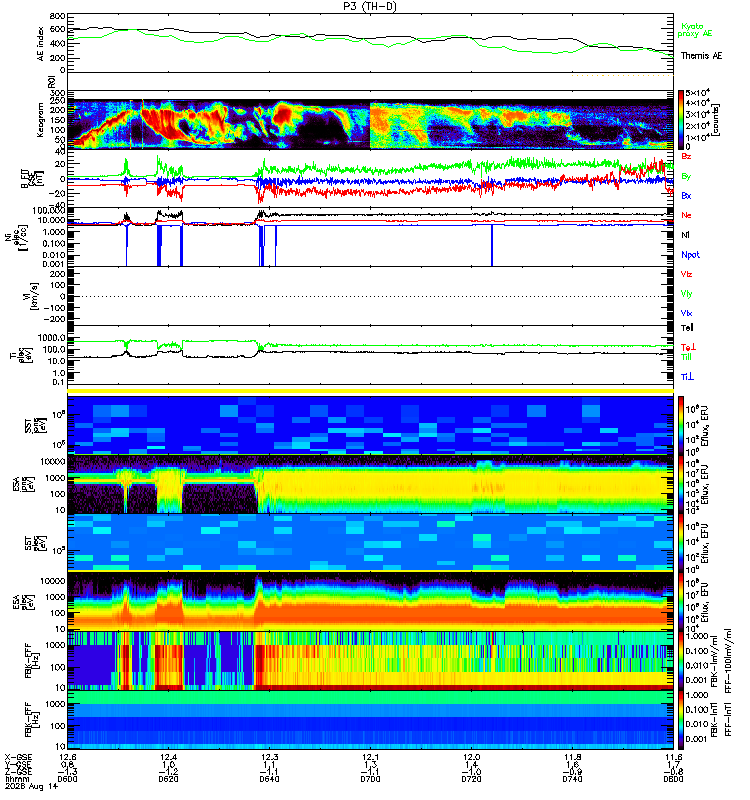
Task: Click the blue Npot legend label
Action: click(690, 255)
